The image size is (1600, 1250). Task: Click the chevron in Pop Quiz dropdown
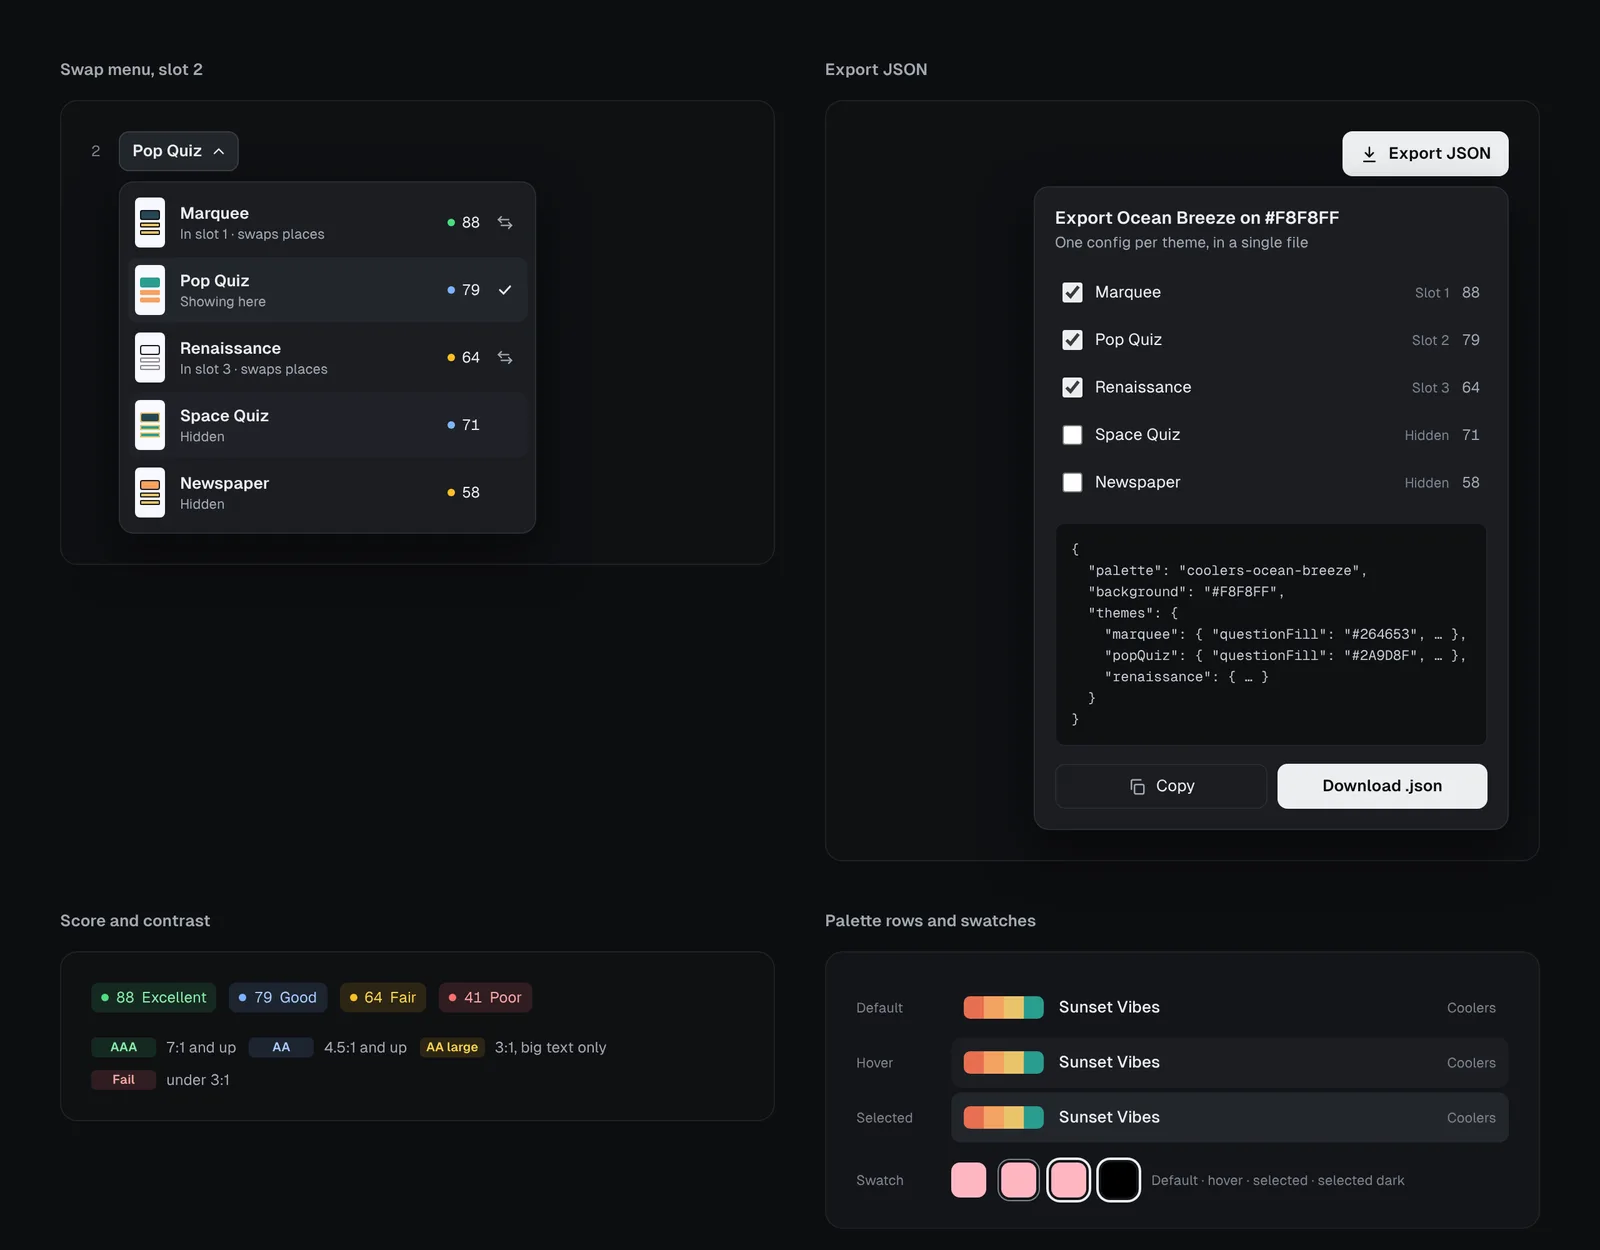219,151
